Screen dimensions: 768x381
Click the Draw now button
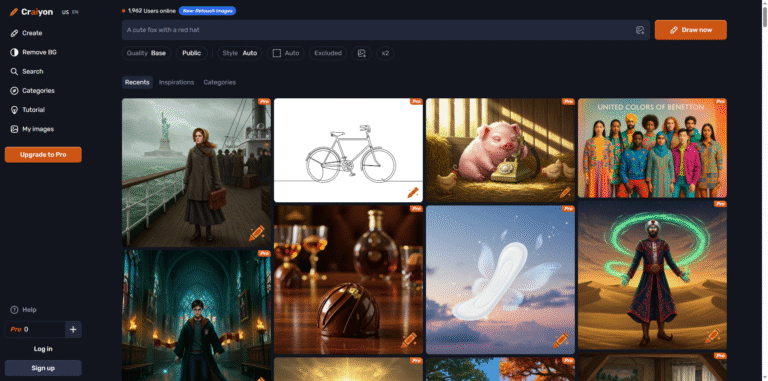click(691, 30)
